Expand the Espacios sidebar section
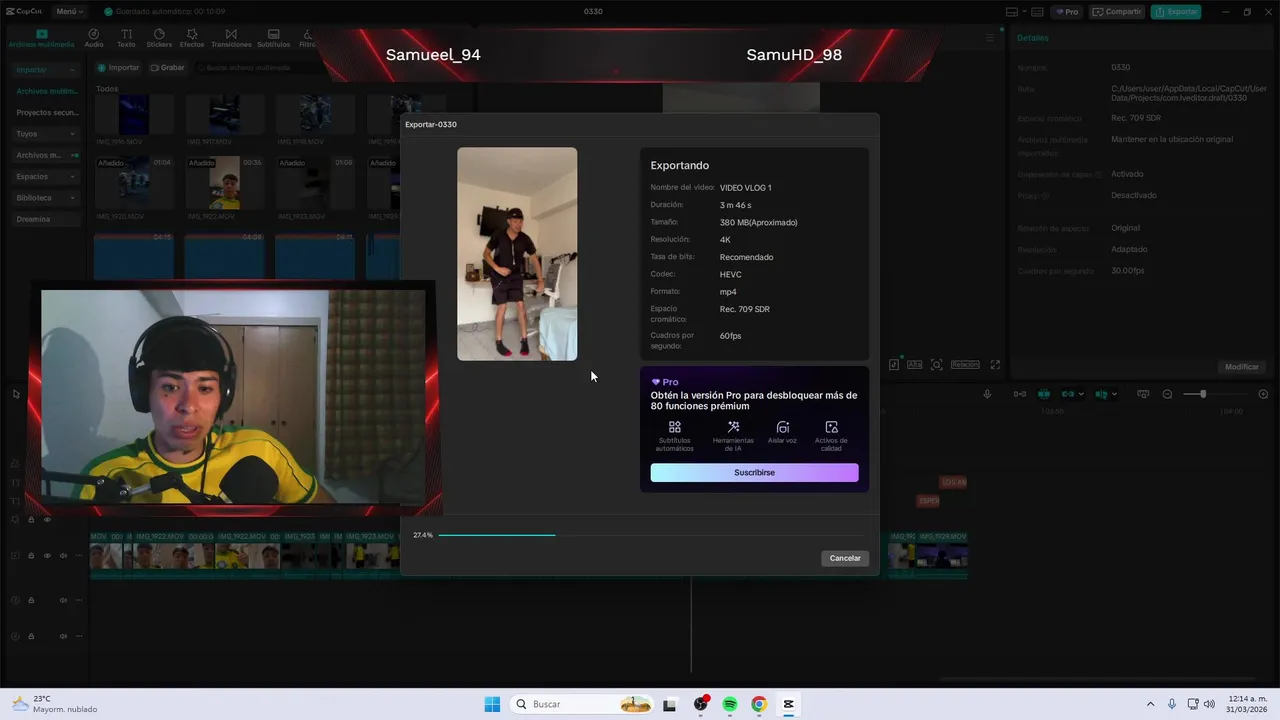This screenshot has height=720, width=1280. (x=46, y=176)
